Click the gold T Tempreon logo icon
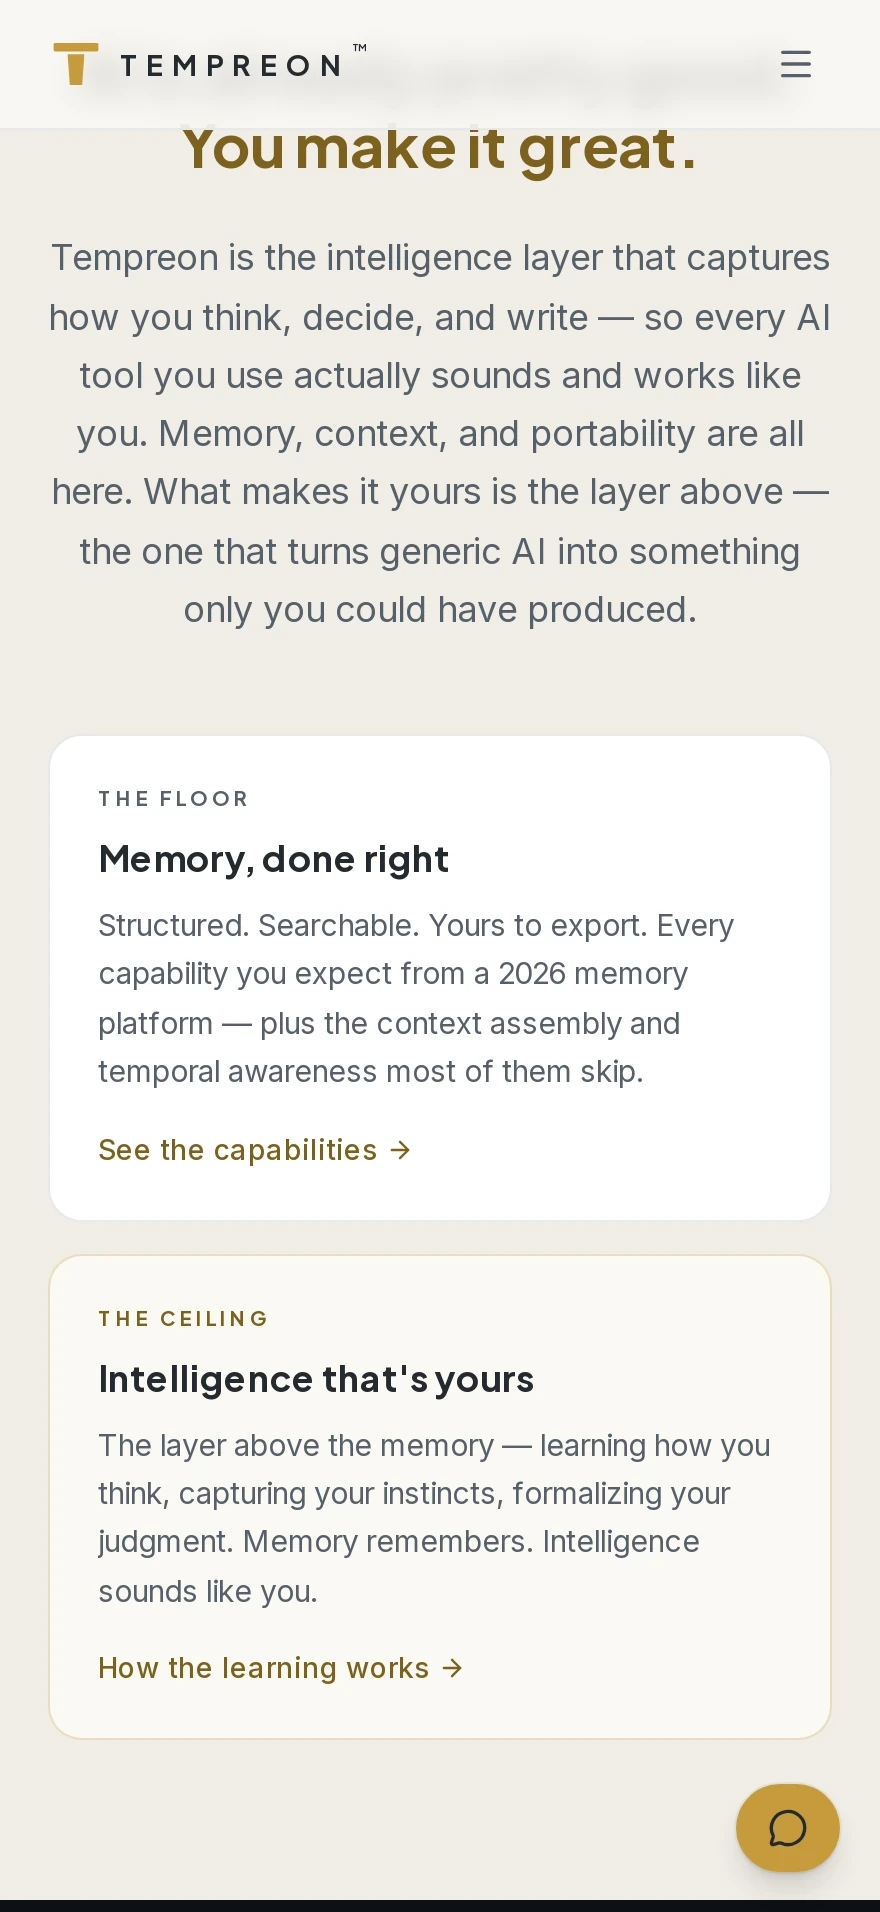 (76, 64)
